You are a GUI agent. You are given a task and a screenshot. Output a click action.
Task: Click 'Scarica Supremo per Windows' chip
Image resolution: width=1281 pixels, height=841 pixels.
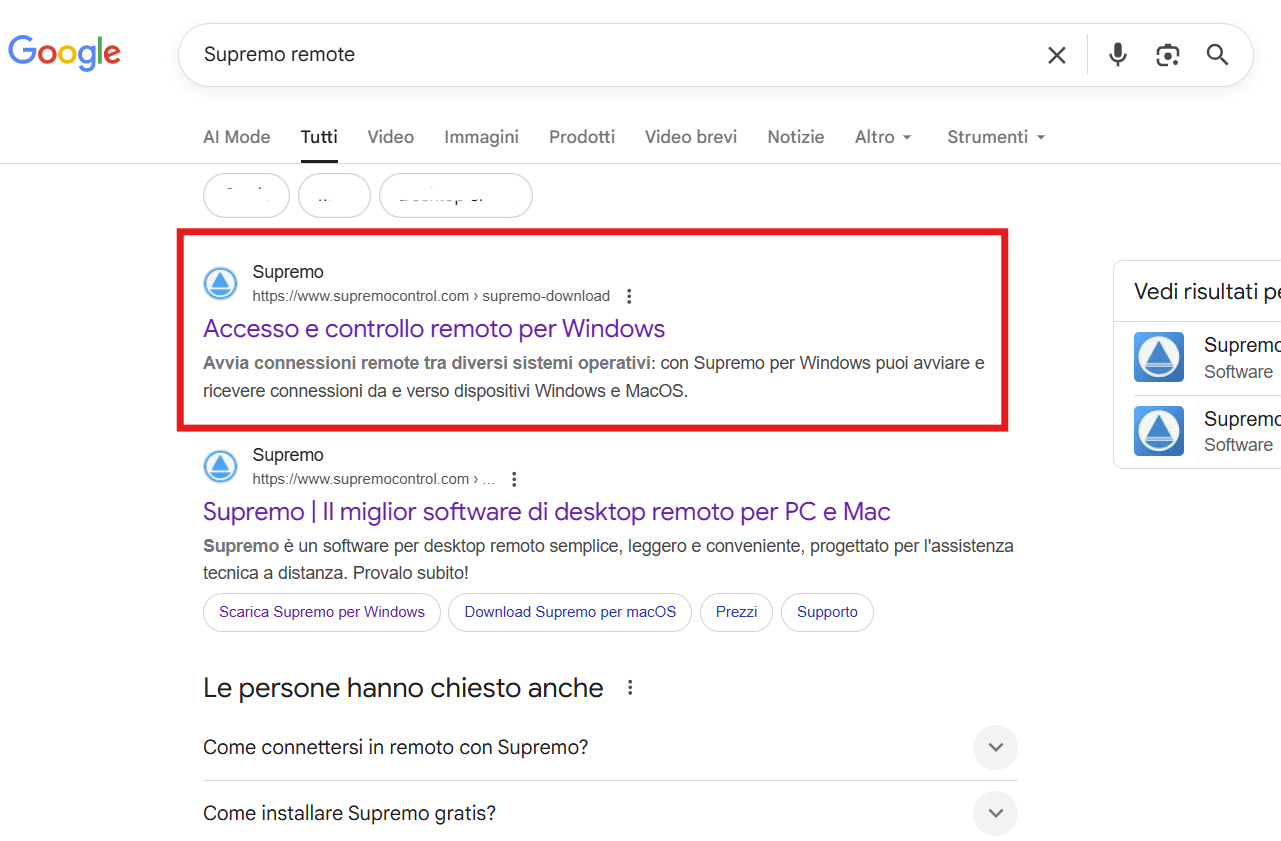tap(322, 612)
